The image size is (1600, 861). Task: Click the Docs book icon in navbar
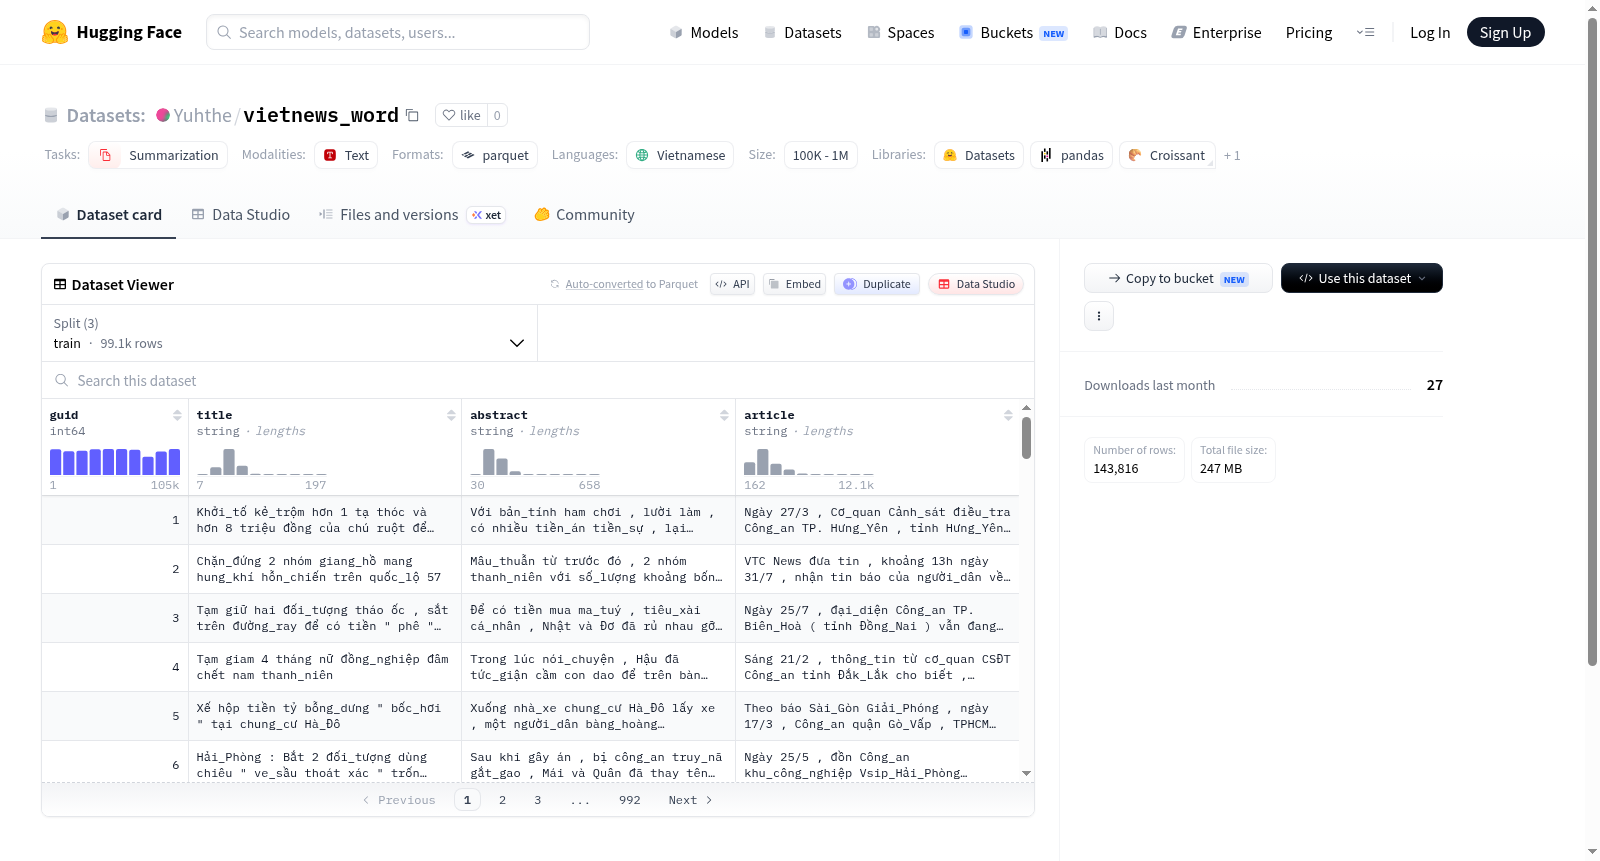pos(1100,32)
